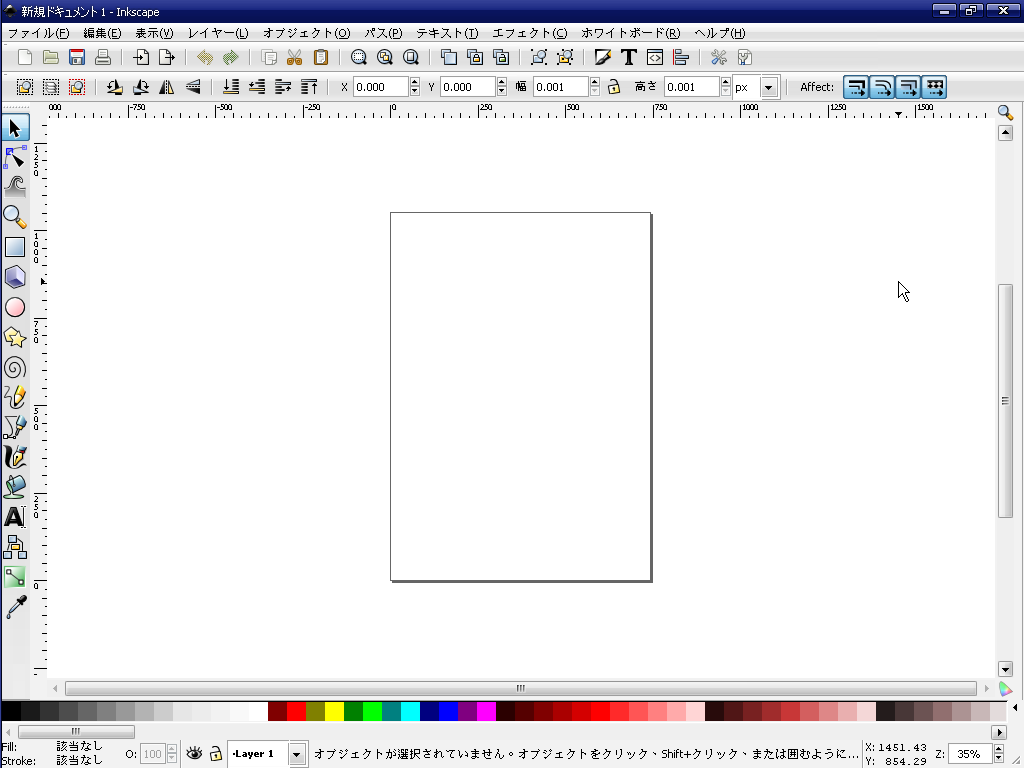The height and width of the screenshot is (768, 1024).
Task: Toggle Layer 1 visibility eye icon
Action: [x=194, y=754]
